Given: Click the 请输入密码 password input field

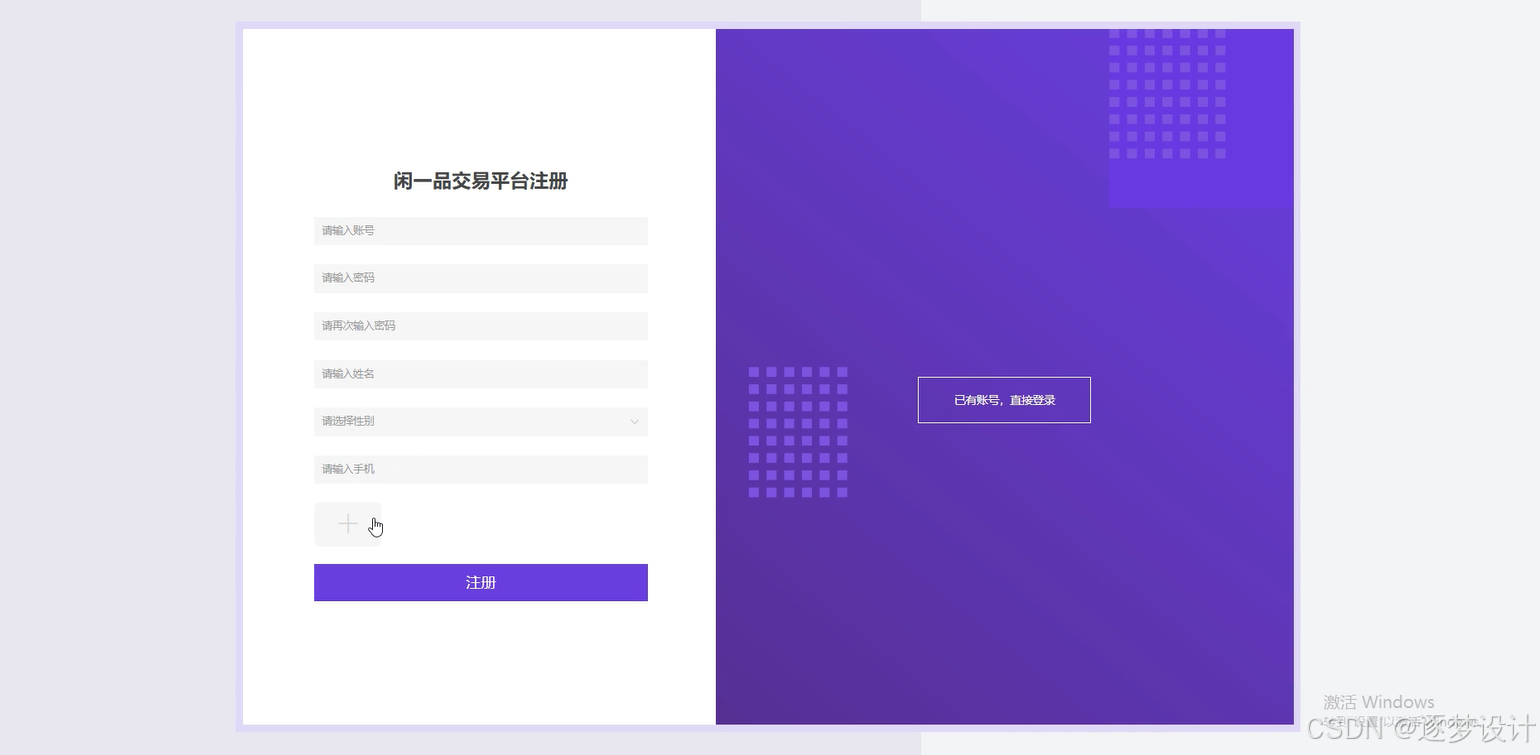Looking at the screenshot, I should (x=480, y=277).
